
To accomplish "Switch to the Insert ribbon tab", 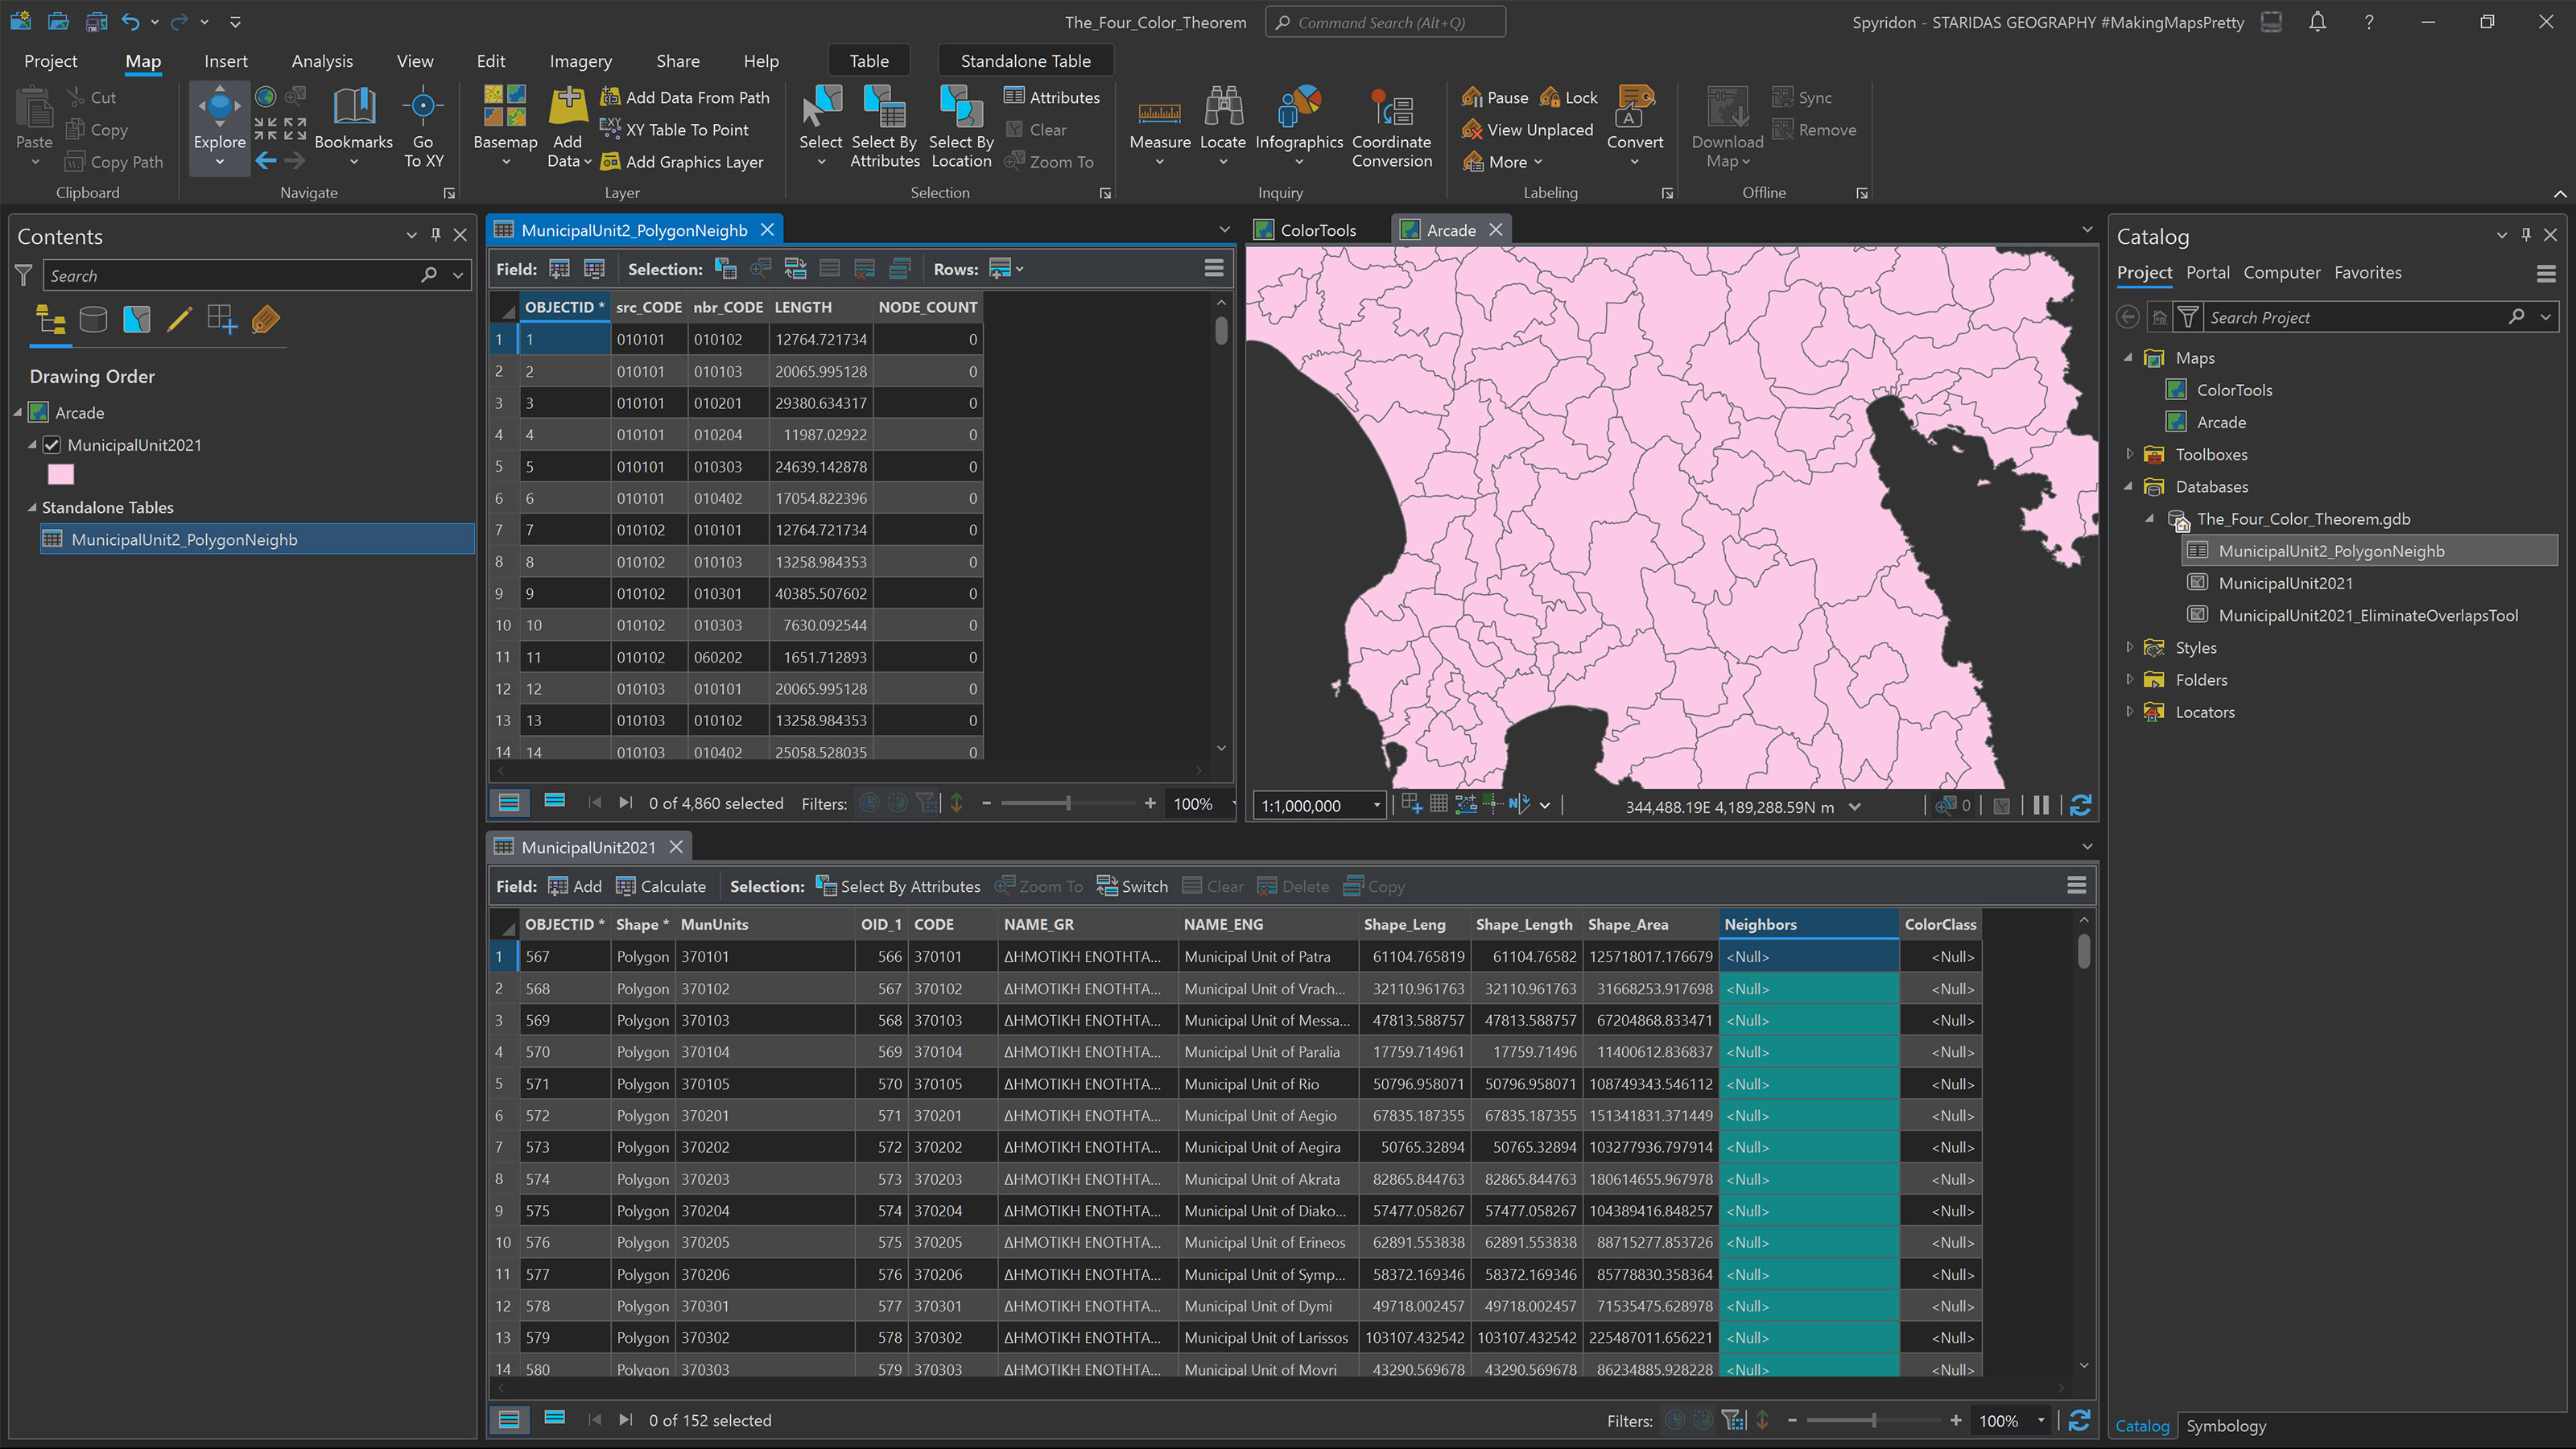I will [226, 61].
